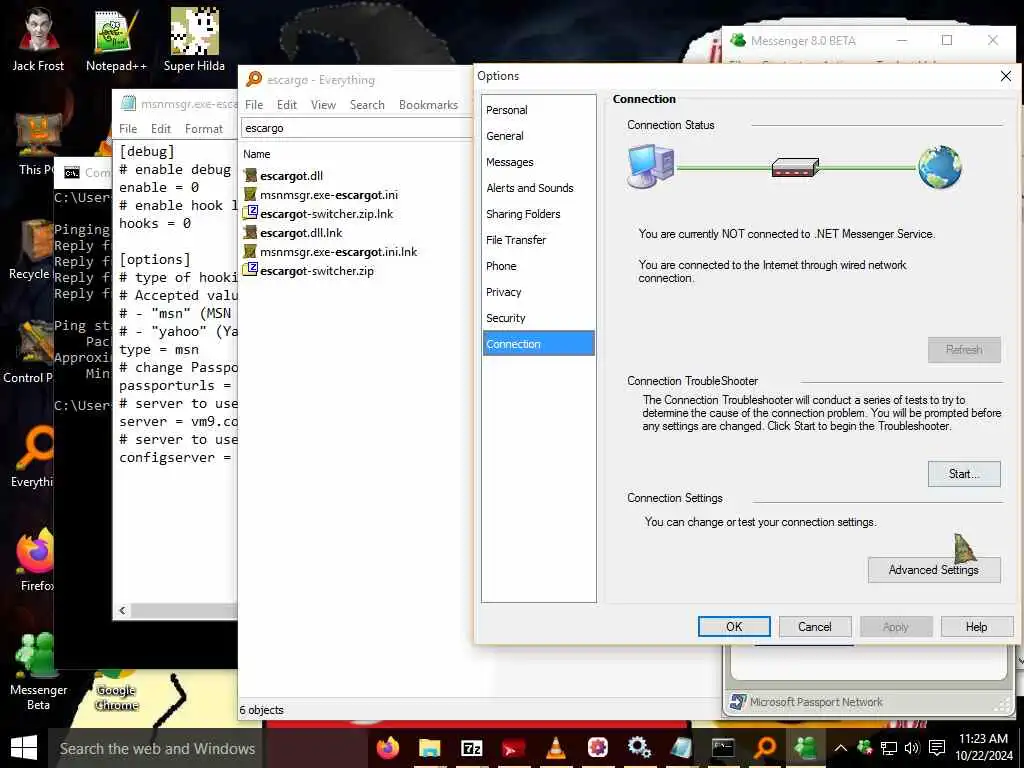Switch to Messenger in the taskbar
The height and width of the screenshot is (768, 1024).
[x=807, y=747]
